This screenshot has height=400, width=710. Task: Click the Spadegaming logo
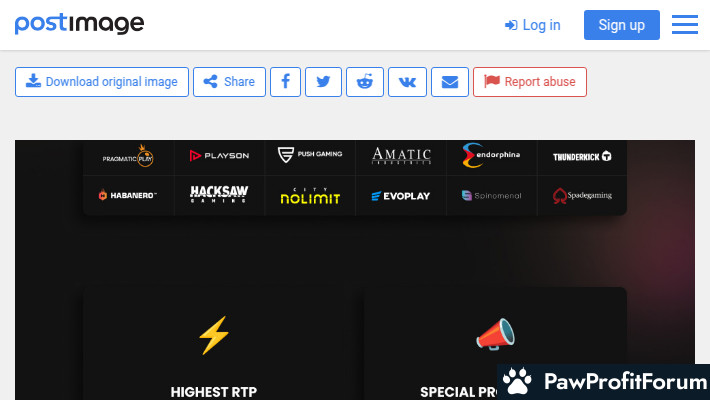pyautogui.click(x=582, y=196)
